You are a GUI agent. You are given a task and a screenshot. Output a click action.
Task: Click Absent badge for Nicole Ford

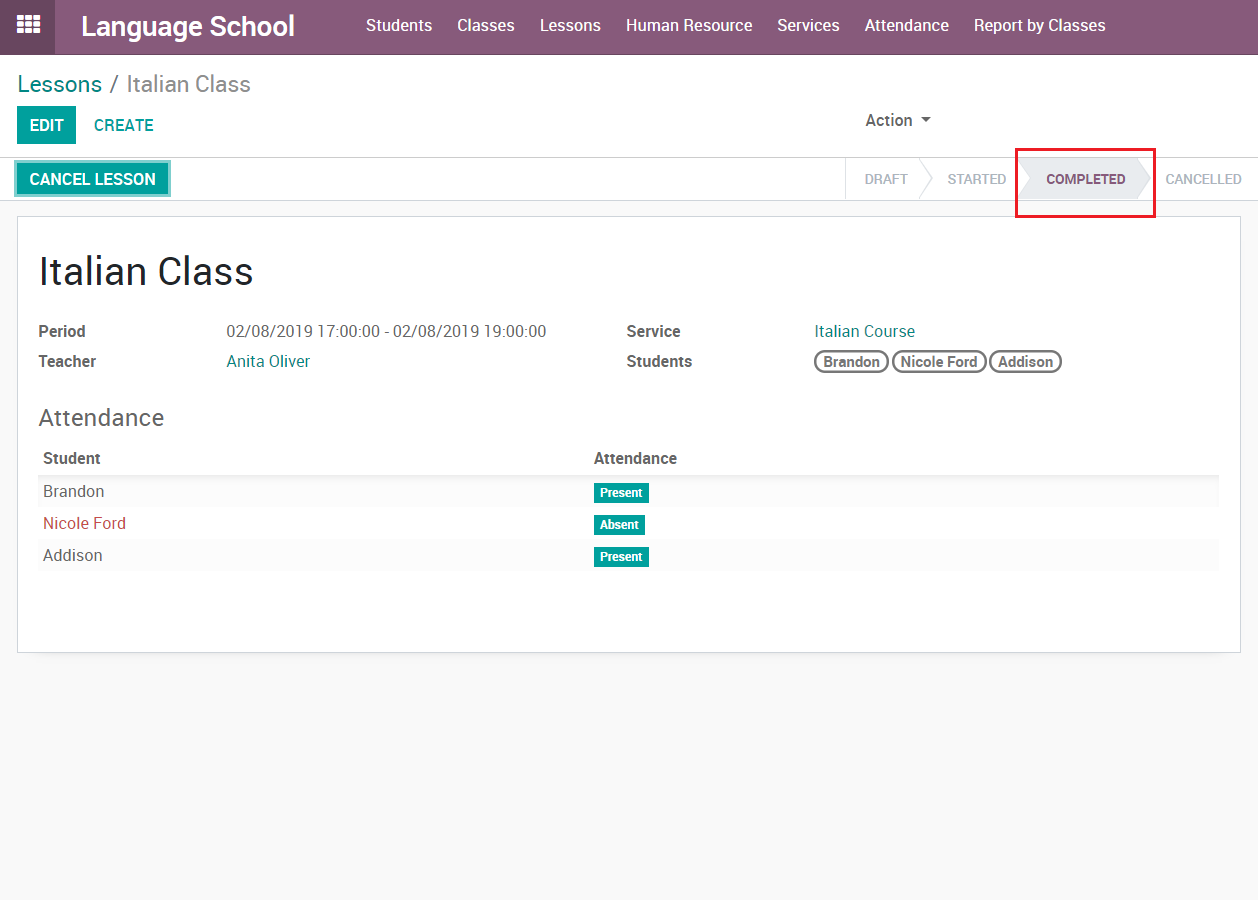[619, 525]
